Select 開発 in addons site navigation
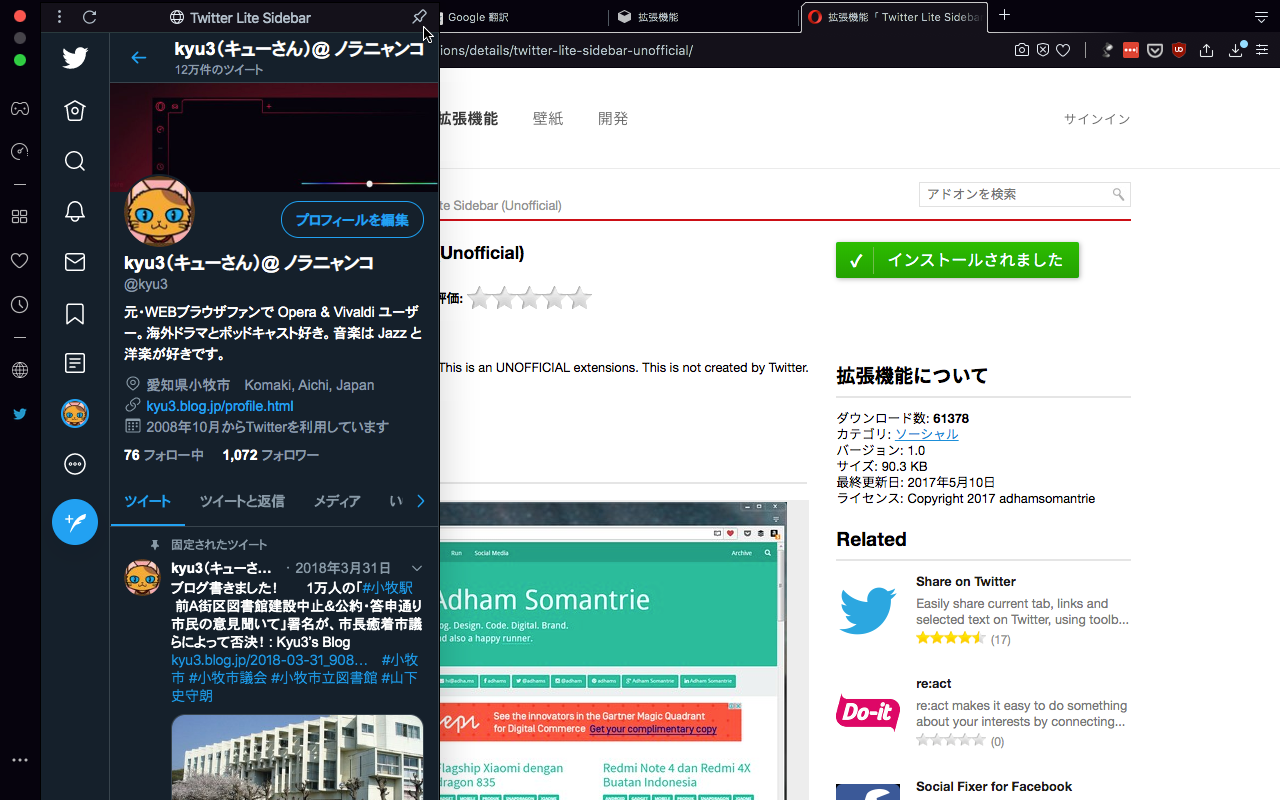The width and height of the screenshot is (1280, 800). tap(613, 118)
